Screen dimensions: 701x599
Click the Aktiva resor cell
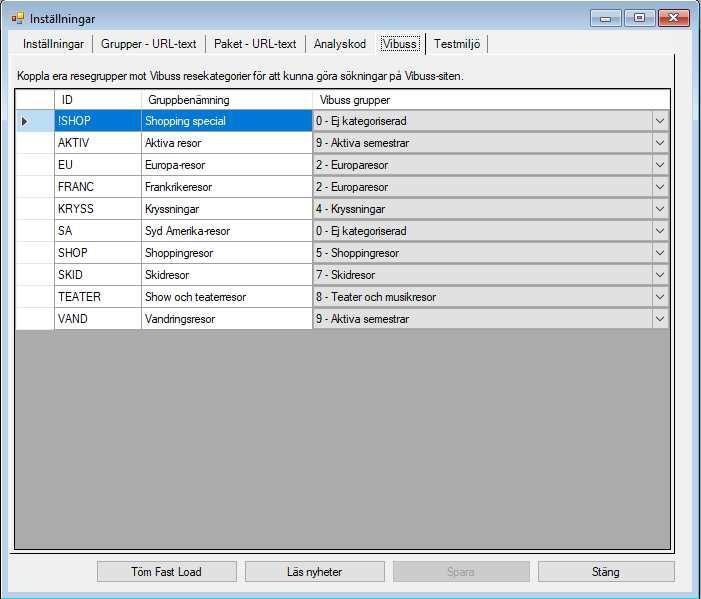(227, 143)
